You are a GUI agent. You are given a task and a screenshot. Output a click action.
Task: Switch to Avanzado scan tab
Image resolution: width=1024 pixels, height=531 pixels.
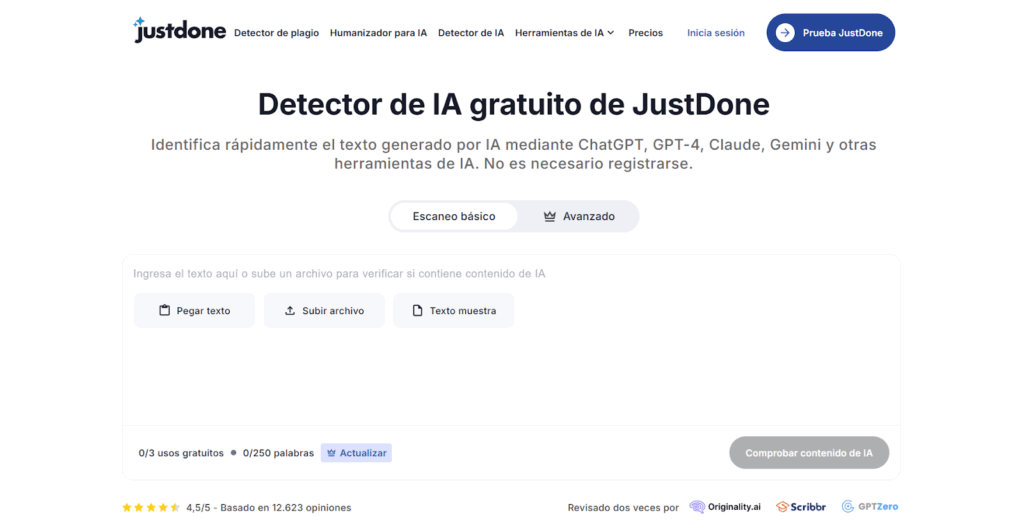pos(579,216)
